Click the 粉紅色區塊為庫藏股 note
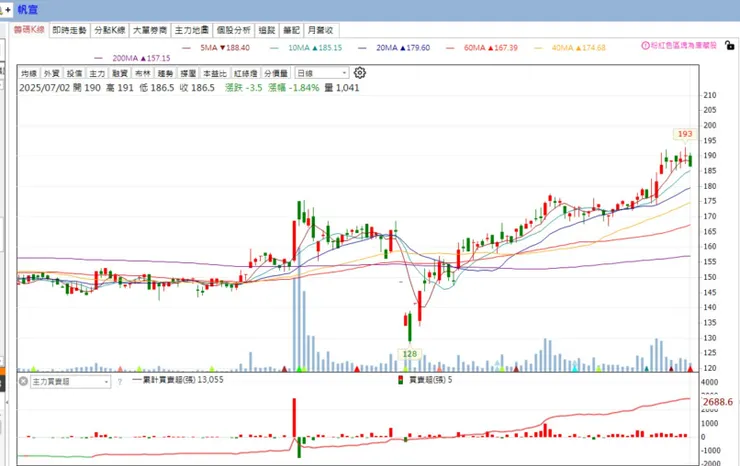740x466 pixels. 683,45
